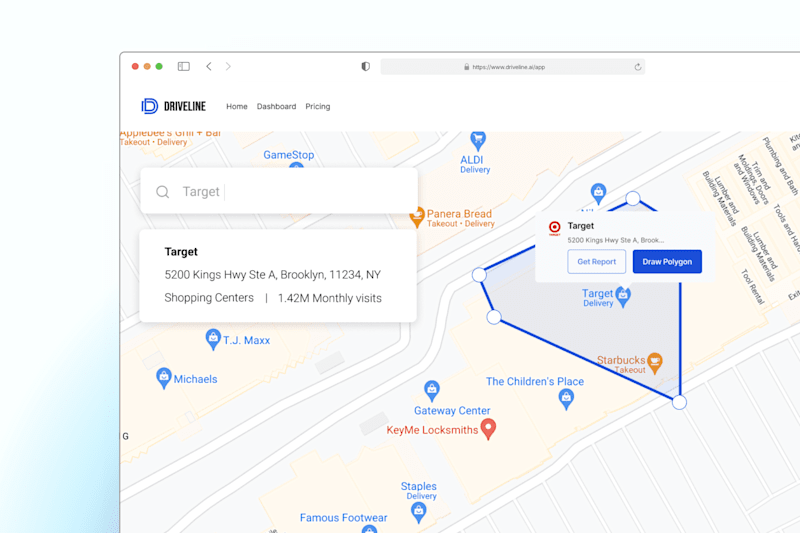Go to the Dashboard page
Viewport: 800px width, 533px height.
coord(276,106)
